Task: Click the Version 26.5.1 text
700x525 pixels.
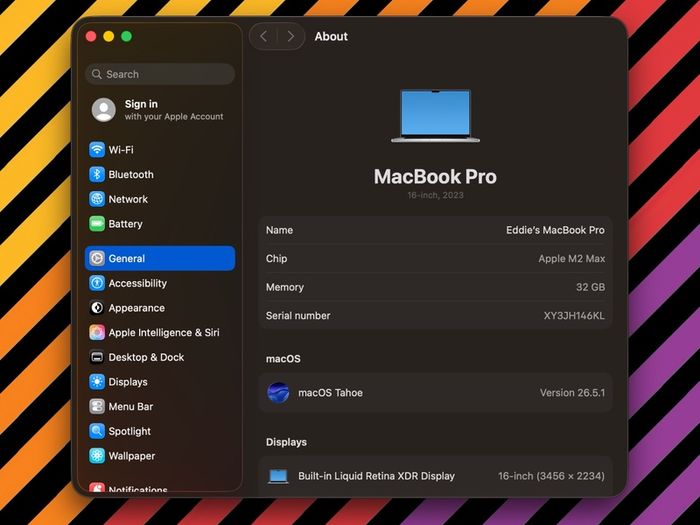Action: pyautogui.click(x=572, y=393)
